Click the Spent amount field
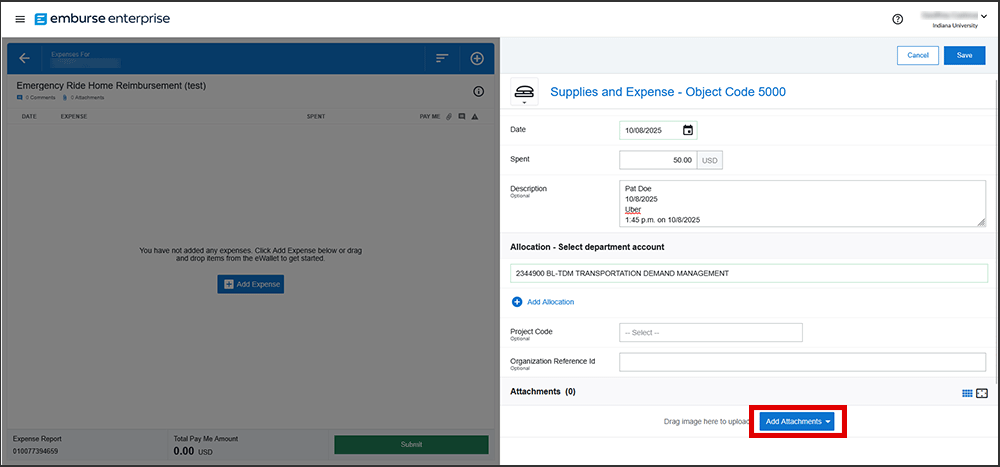The image size is (1000, 467). 657,160
